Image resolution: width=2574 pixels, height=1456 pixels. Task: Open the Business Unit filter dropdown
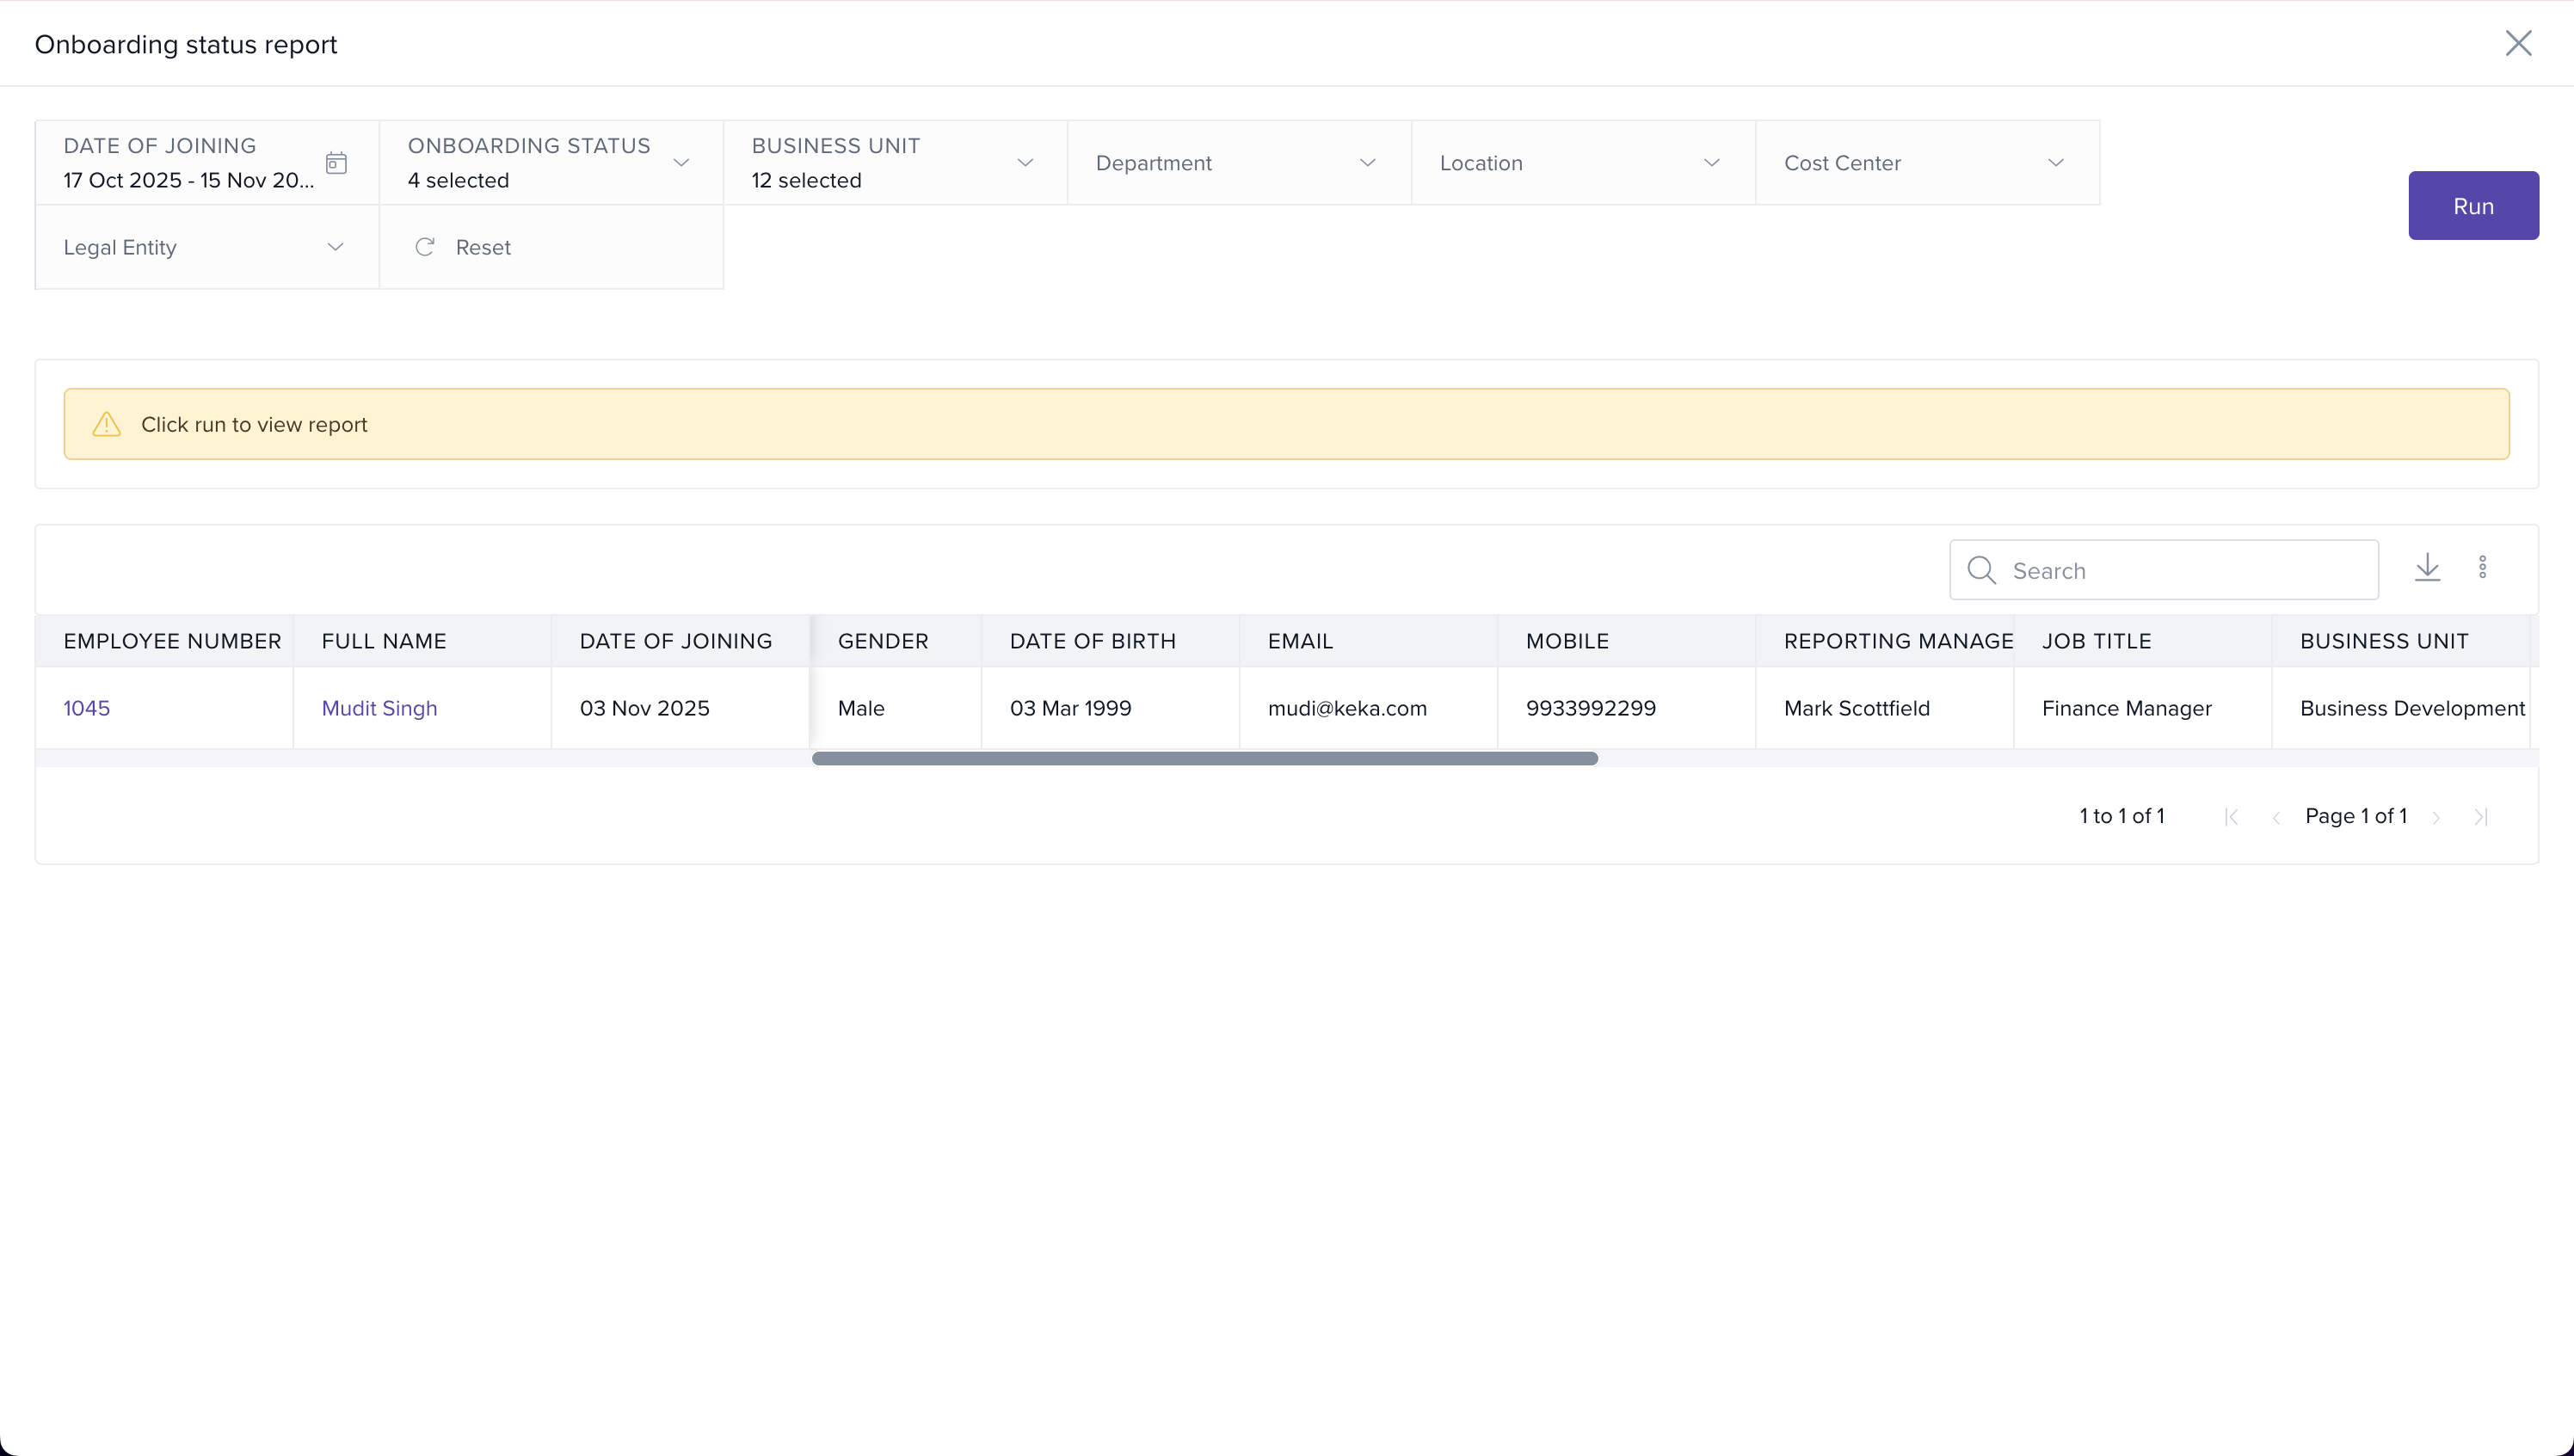click(1025, 163)
